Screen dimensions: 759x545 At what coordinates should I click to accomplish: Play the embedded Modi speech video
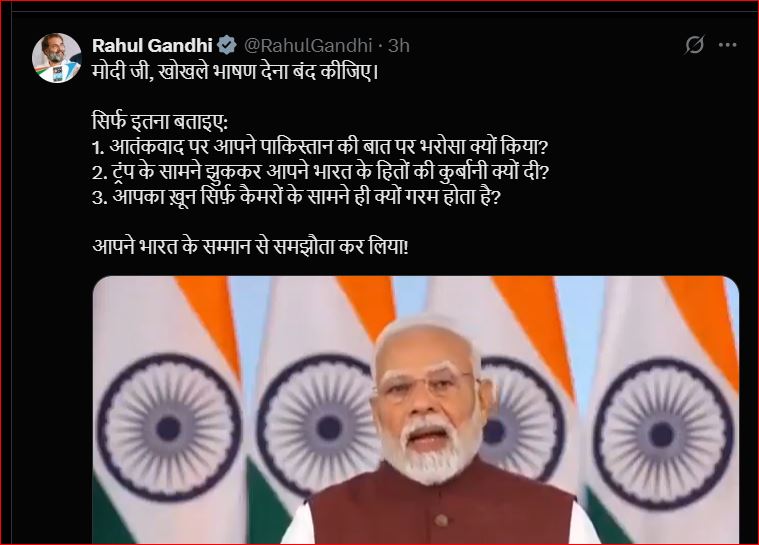416,410
